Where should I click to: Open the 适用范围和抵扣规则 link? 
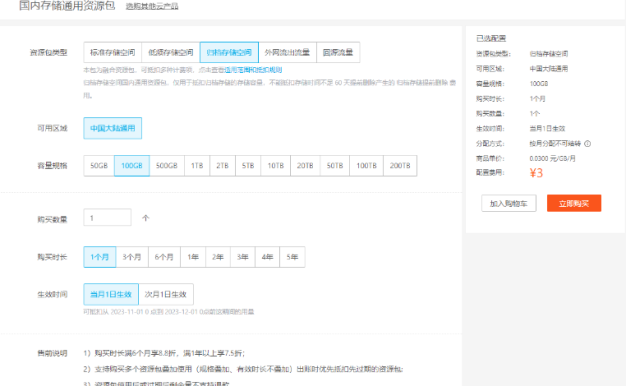coord(253,70)
